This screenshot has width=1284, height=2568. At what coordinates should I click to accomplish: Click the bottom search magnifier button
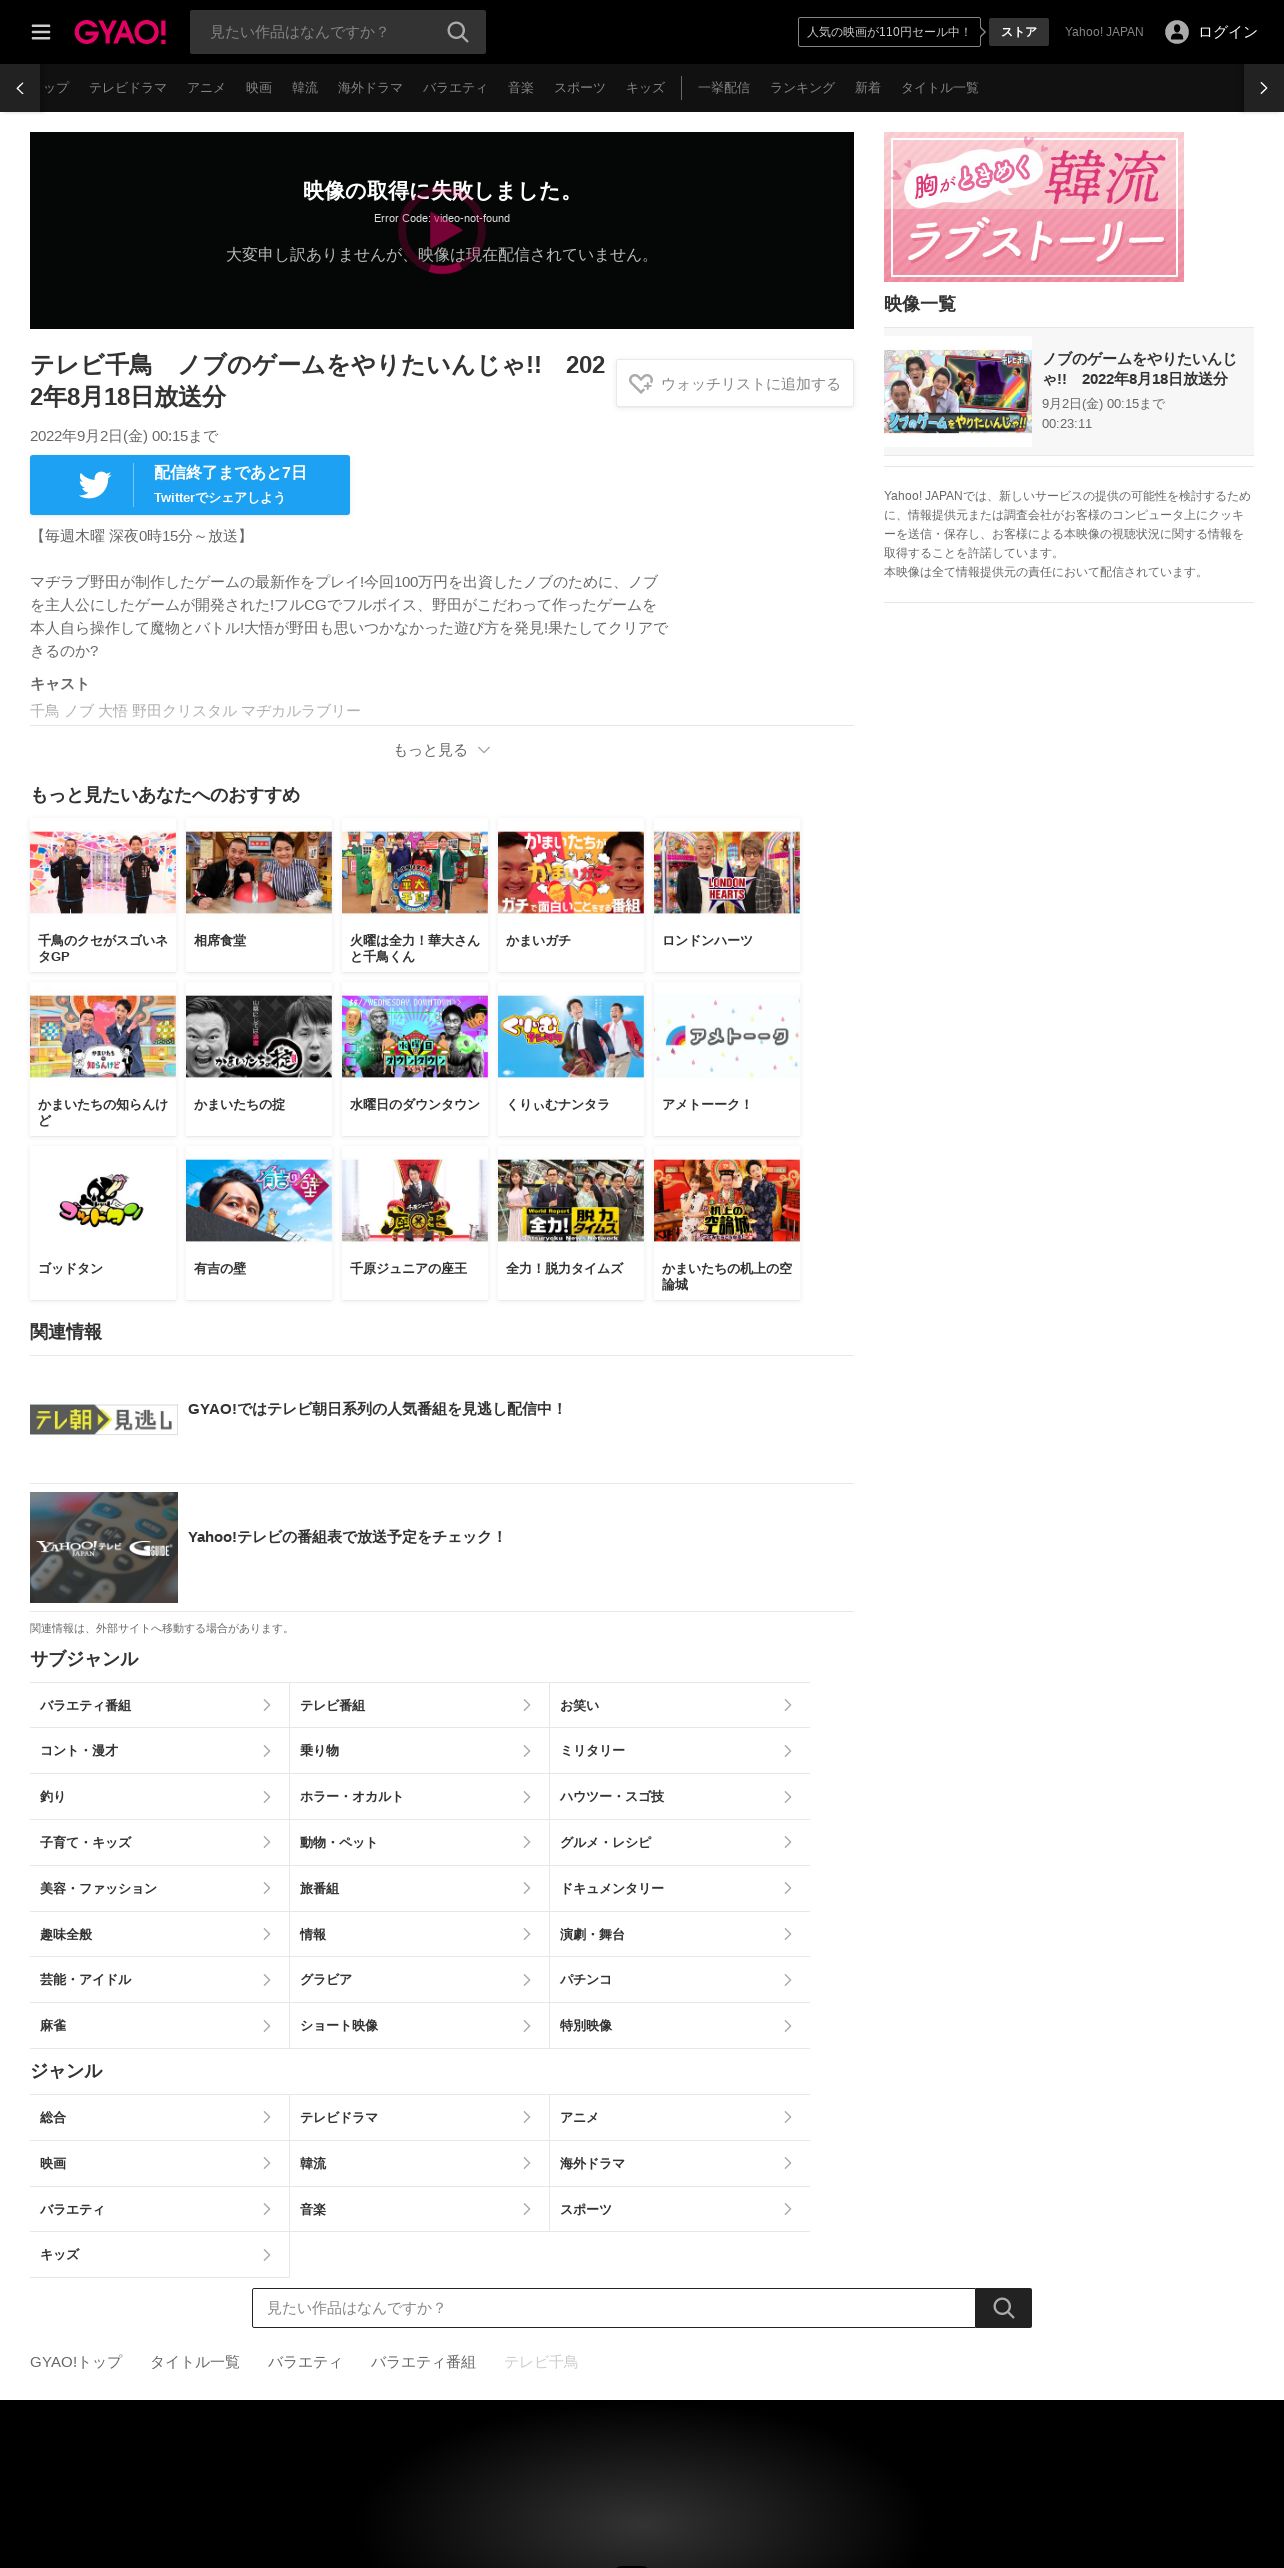pos(1004,2308)
